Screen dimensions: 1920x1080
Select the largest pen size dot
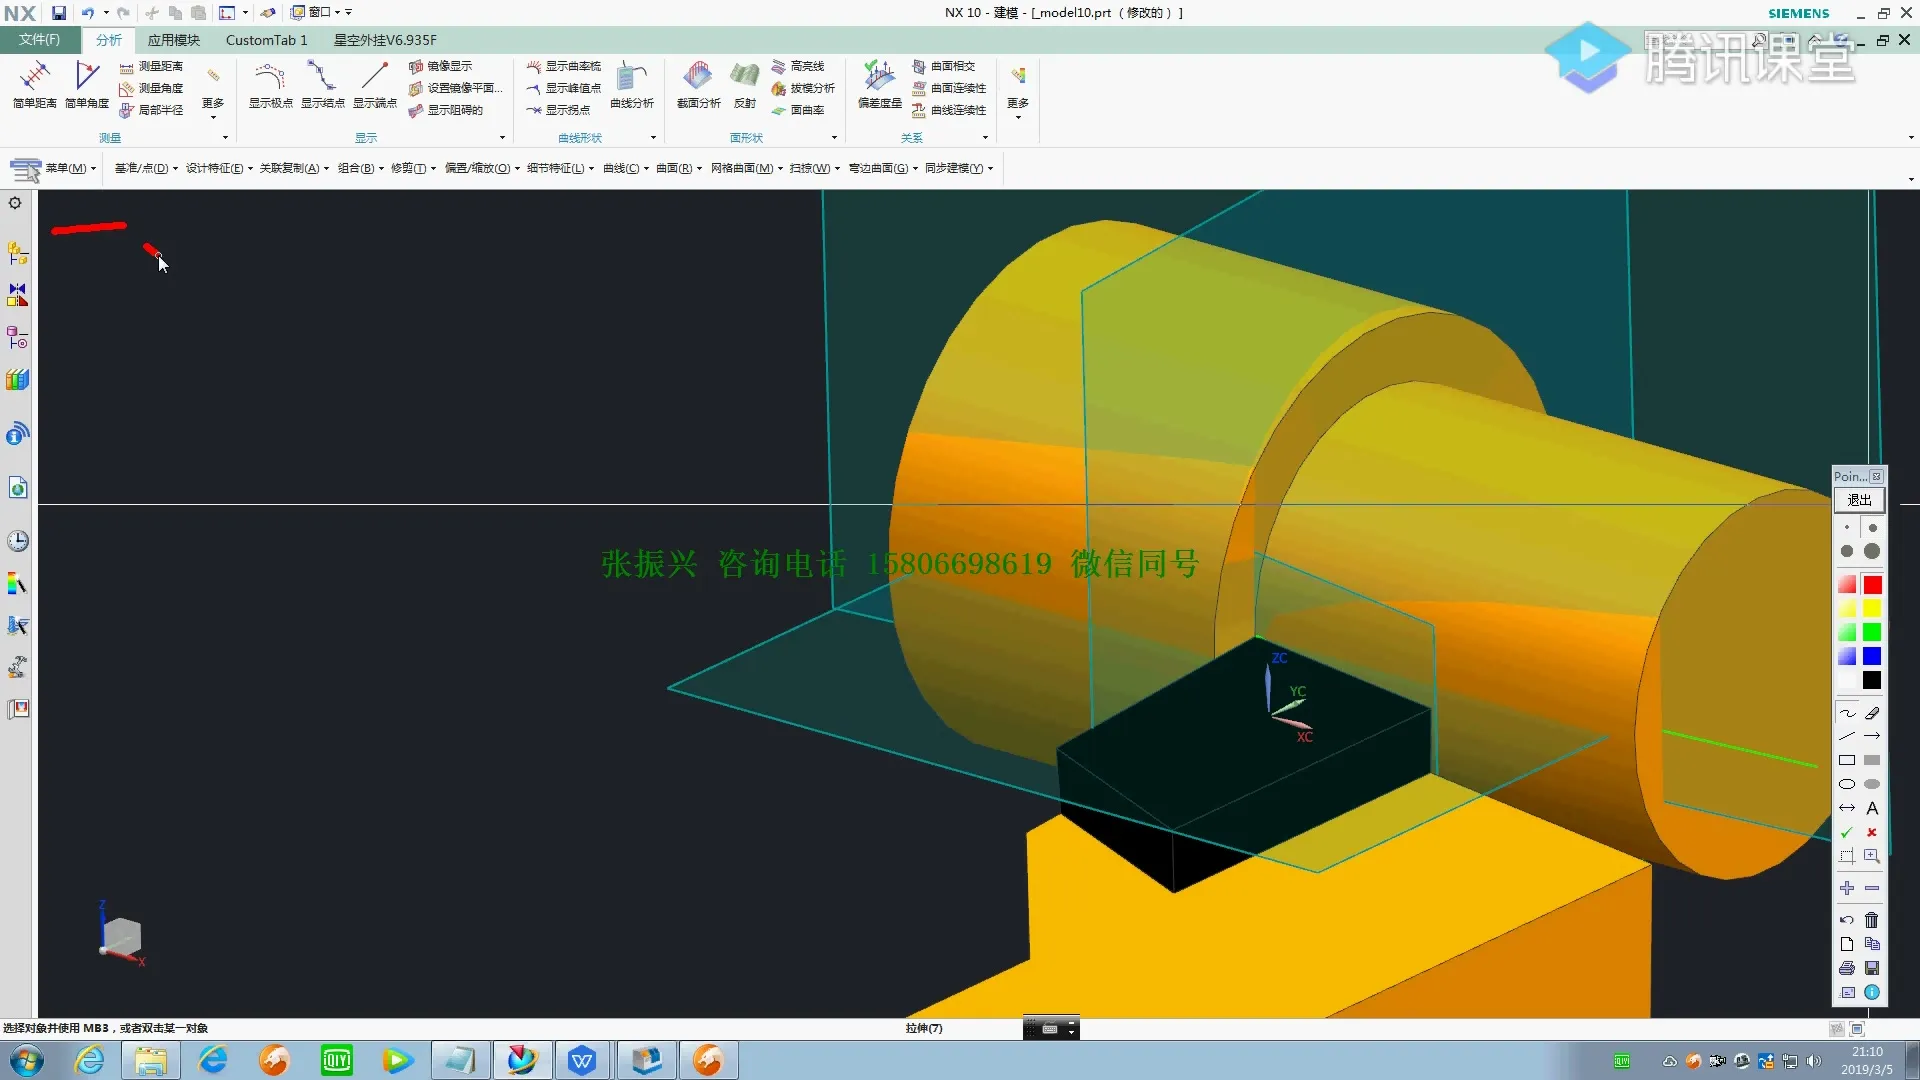(x=1872, y=551)
